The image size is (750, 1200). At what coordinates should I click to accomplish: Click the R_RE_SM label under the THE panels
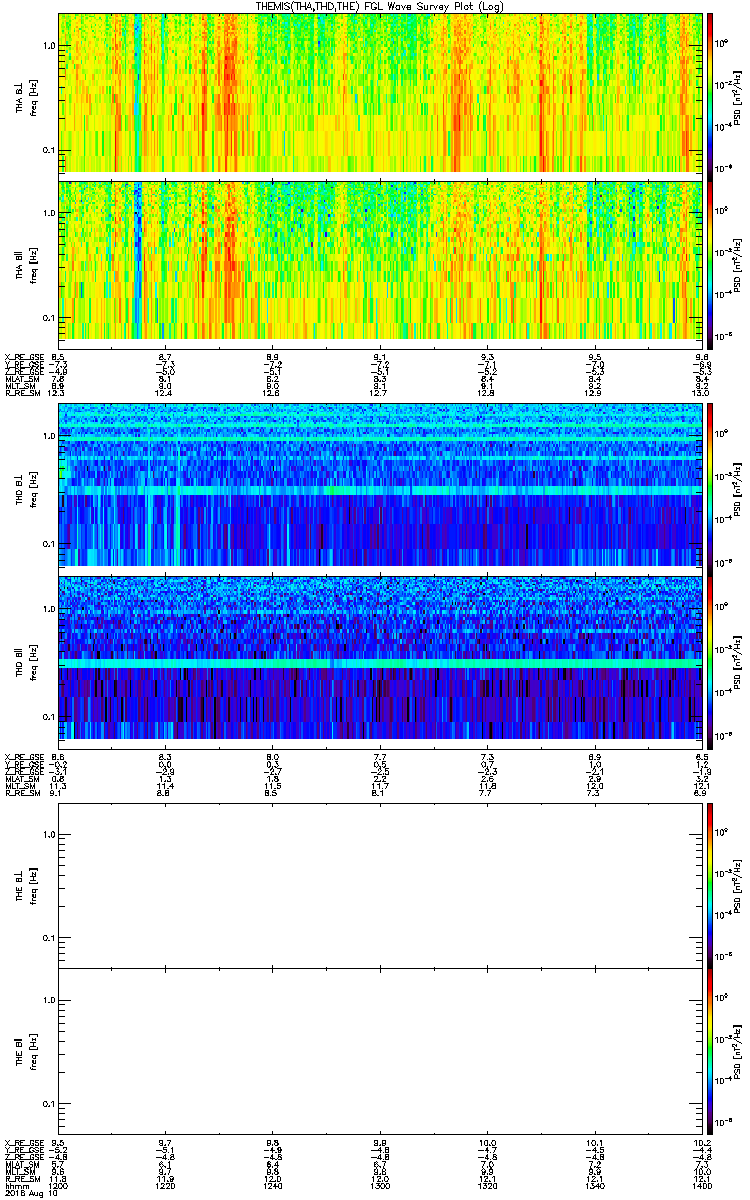(21, 1179)
